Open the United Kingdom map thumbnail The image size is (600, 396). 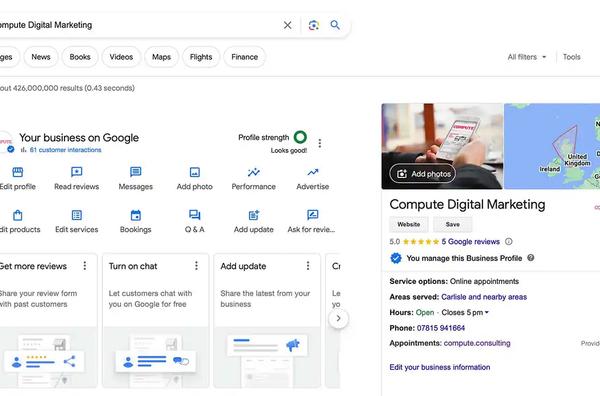point(552,146)
